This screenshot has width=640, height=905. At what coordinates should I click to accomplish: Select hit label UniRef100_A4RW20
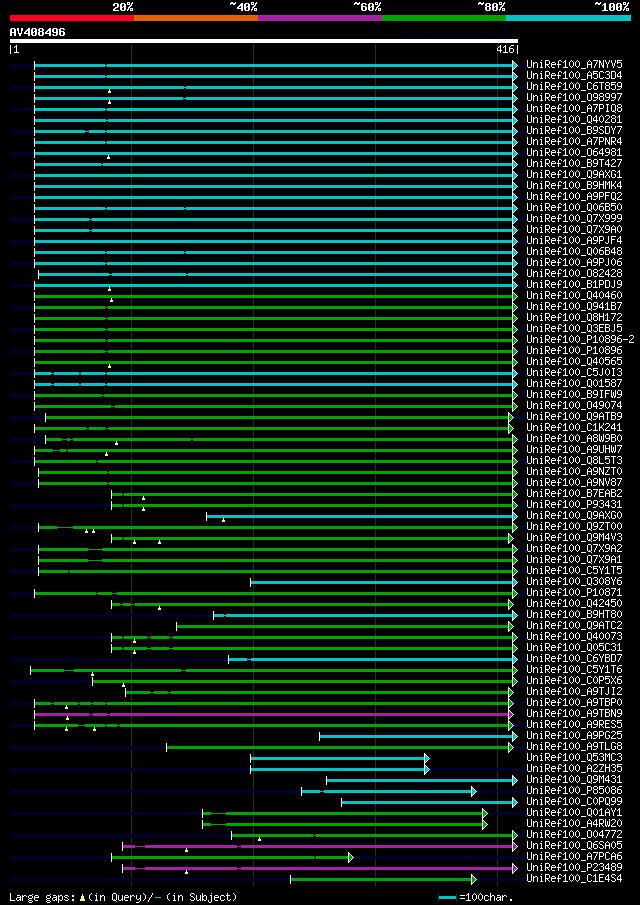coord(574,823)
